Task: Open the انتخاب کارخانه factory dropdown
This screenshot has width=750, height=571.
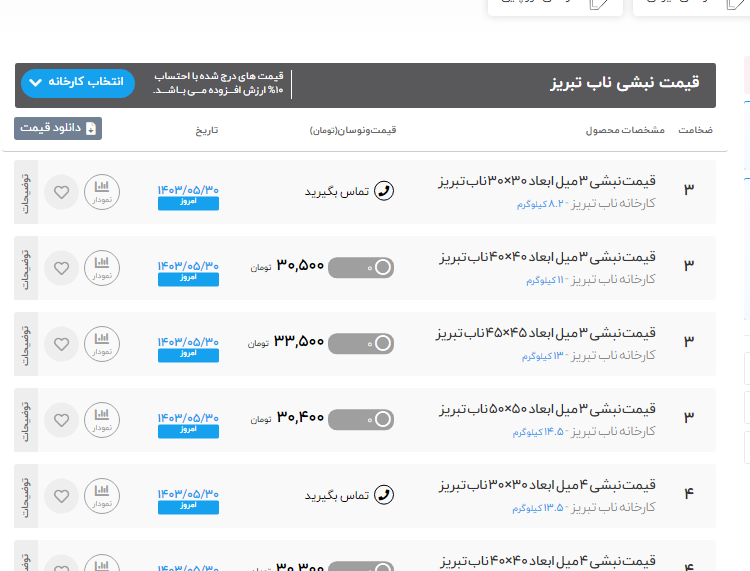Action: click(x=77, y=82)
